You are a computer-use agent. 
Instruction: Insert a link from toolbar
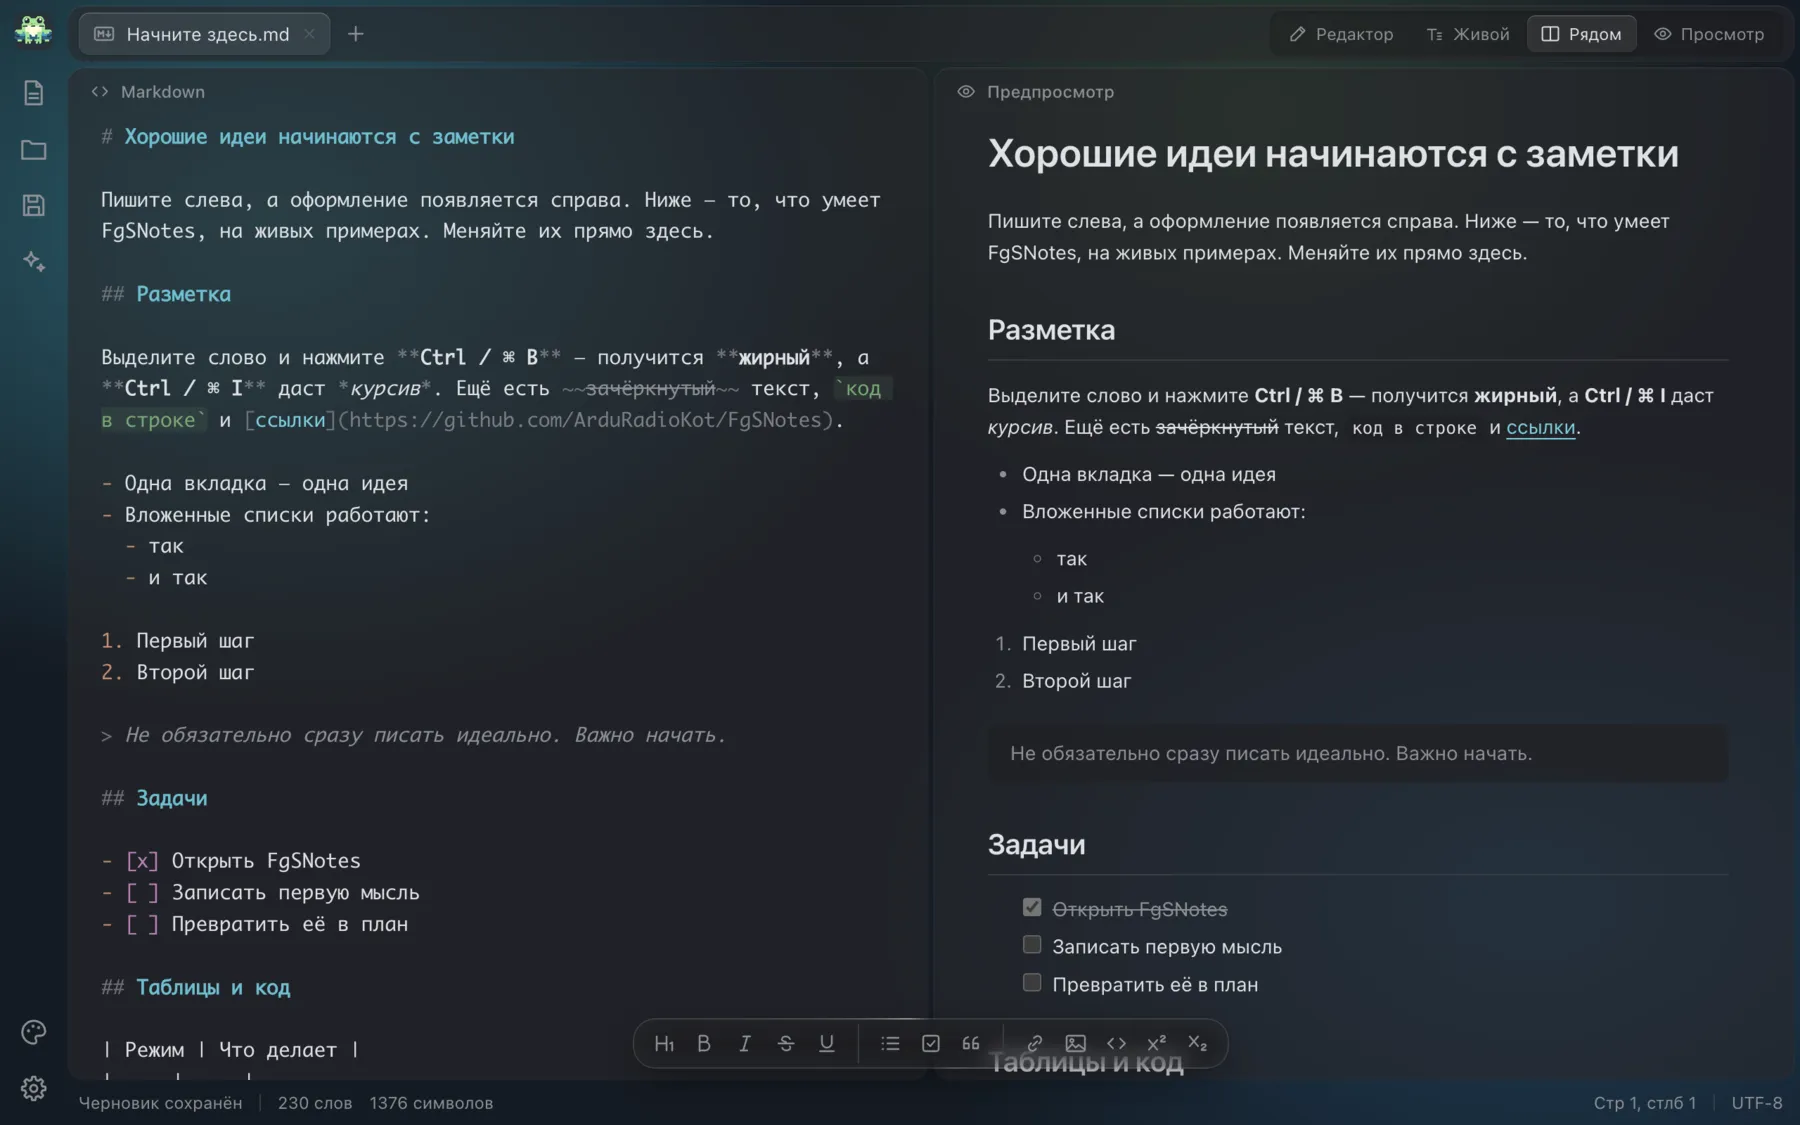click(x=1035, y=1043)
